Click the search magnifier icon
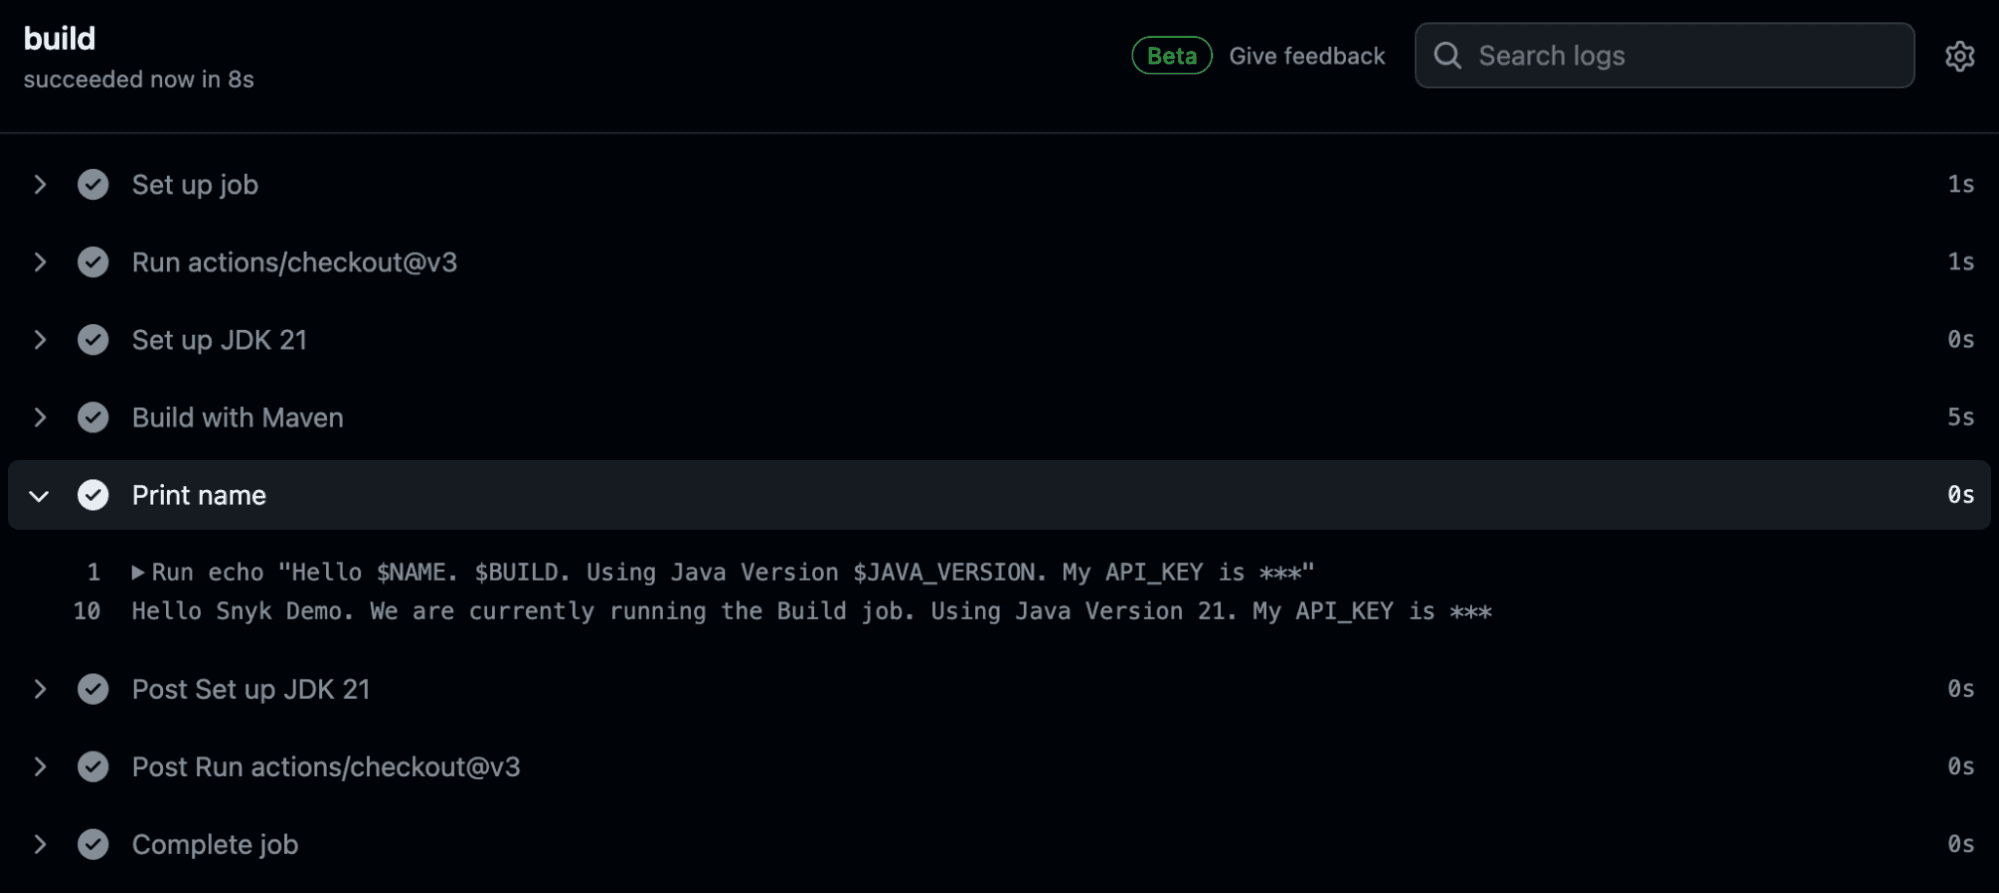Image resolution: width=1999 pixels, height=894 pixels. point(1447,55)
